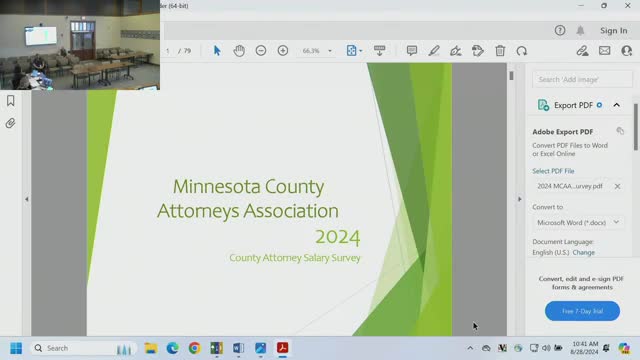The height and width of the screenshot is (360, 640).
Task: Show hidden system tray icons
Action: pyautogui.click(x=470, y=348)
